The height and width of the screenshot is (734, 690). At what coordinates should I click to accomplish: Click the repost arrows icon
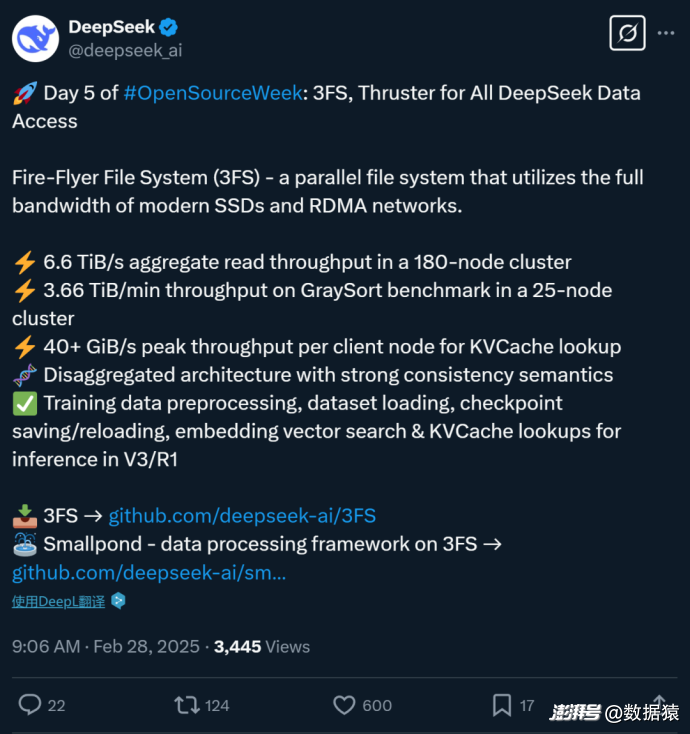[x=186, y=705]
